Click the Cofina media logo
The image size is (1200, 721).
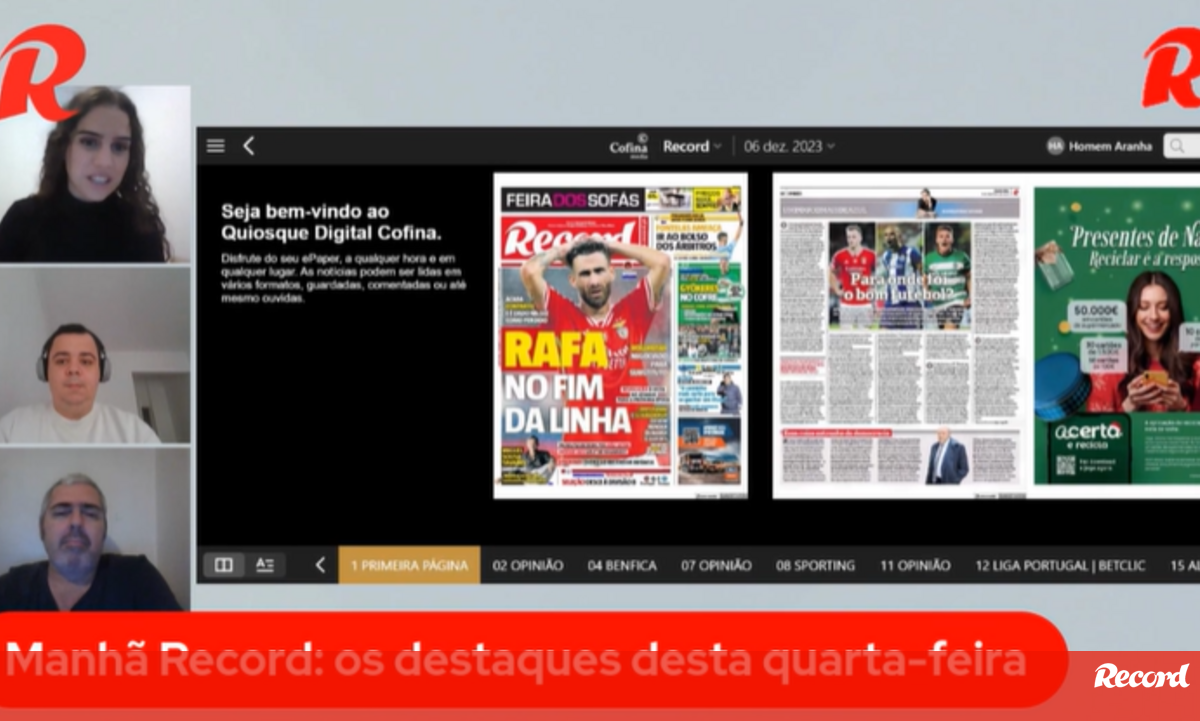(629, 146)
